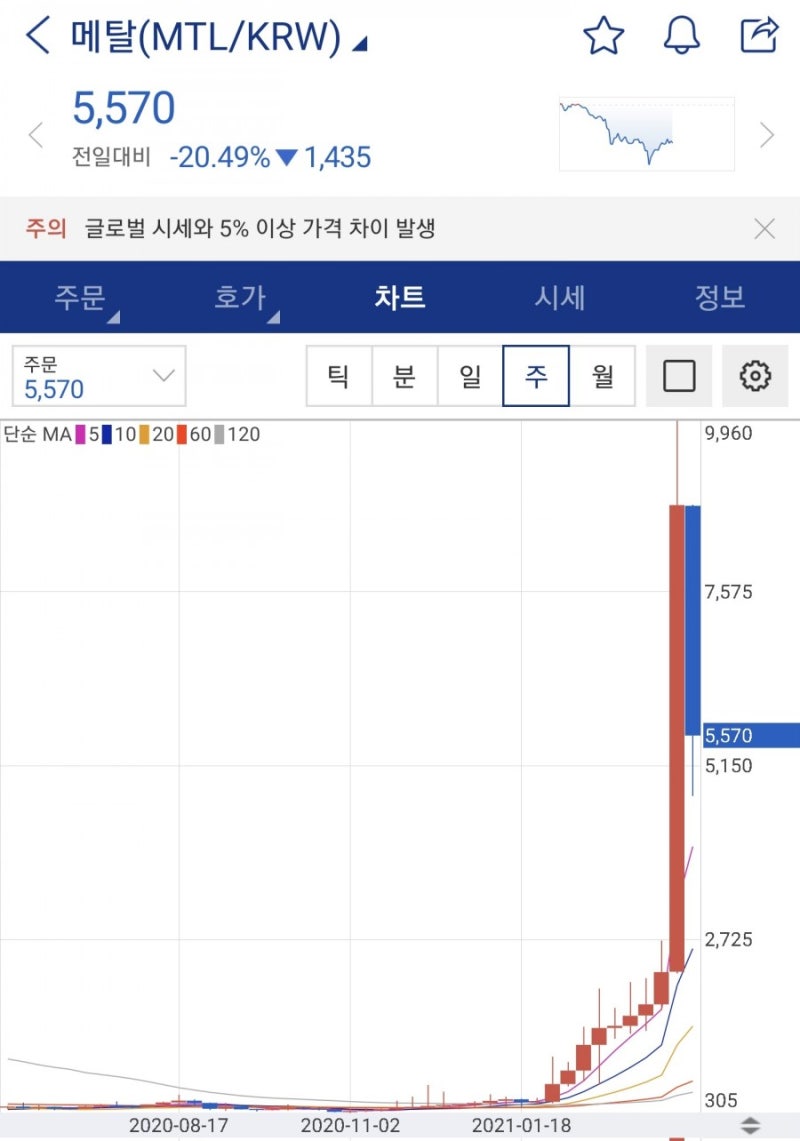Click the square chart style icon beside settings
This screenshot has height=1141, width=800.
click(679, 375)
